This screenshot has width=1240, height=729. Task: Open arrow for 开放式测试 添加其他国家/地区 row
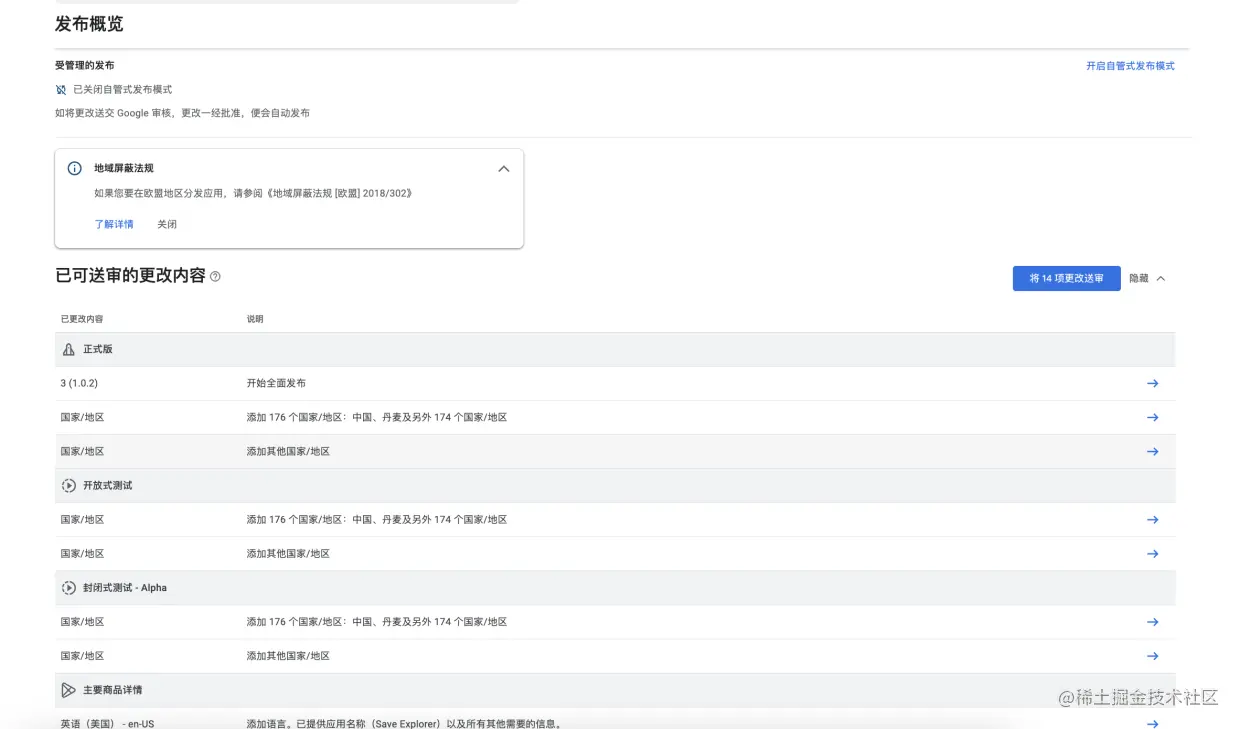tap(1152, 554)
